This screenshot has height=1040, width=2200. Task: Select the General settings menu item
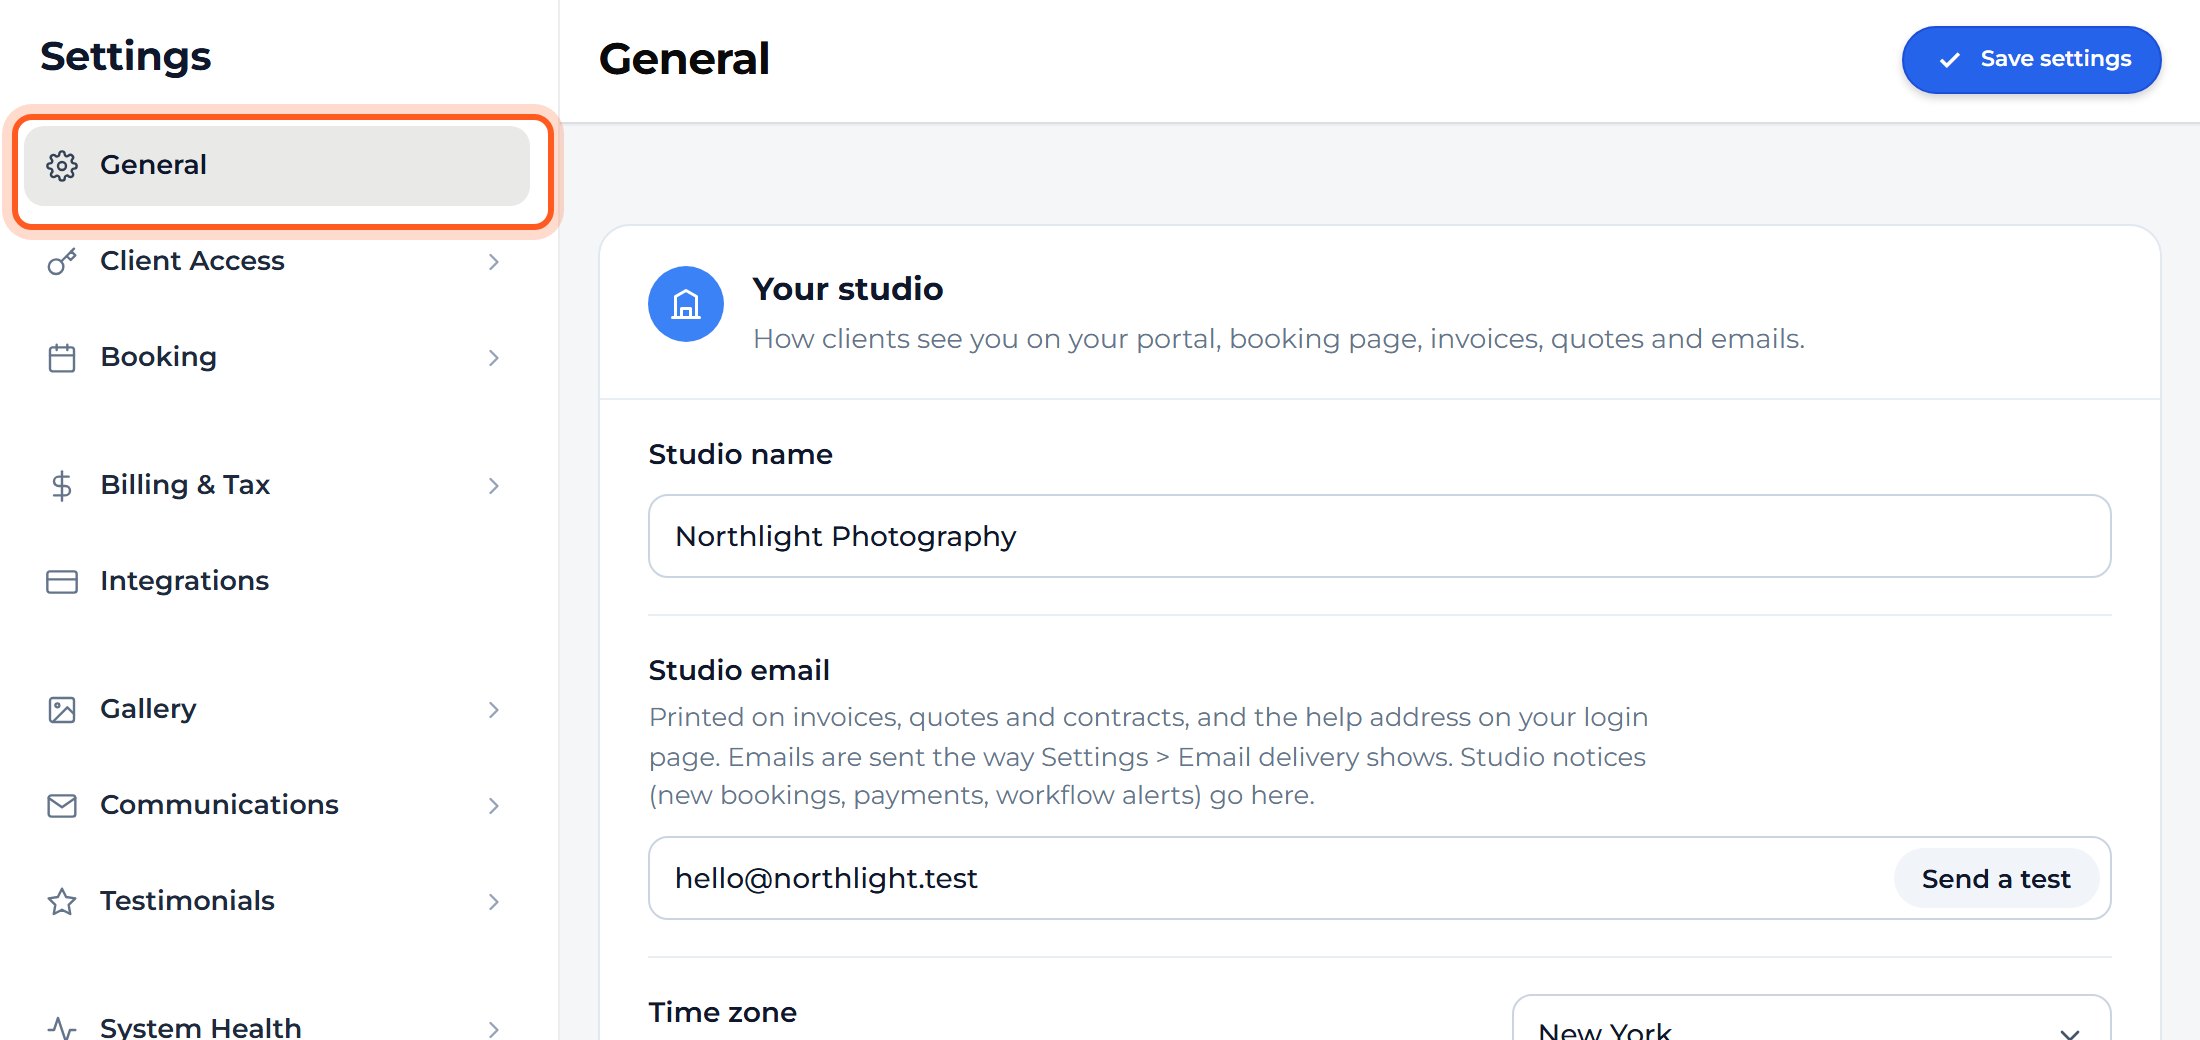tap(277, 166)
